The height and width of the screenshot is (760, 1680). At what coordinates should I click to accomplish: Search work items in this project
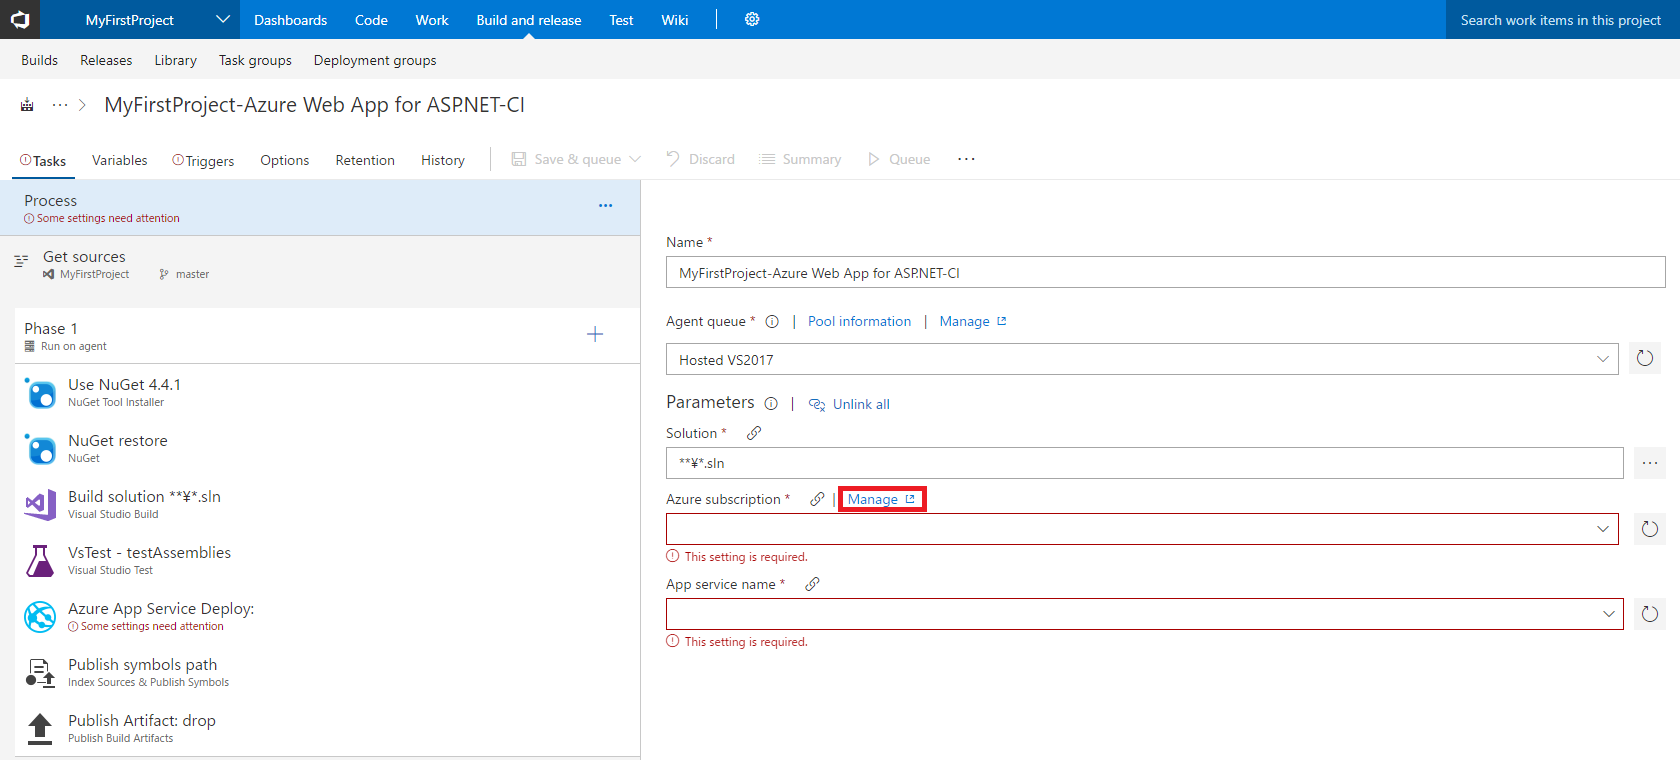(1561, 20)
